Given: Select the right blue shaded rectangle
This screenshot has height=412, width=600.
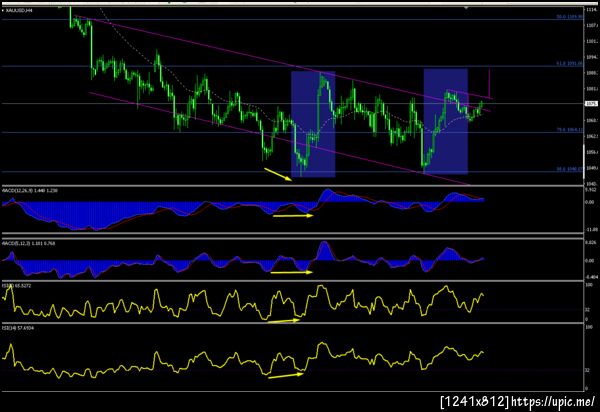Looking at the screenshot, I should click(x=445, y=121).
